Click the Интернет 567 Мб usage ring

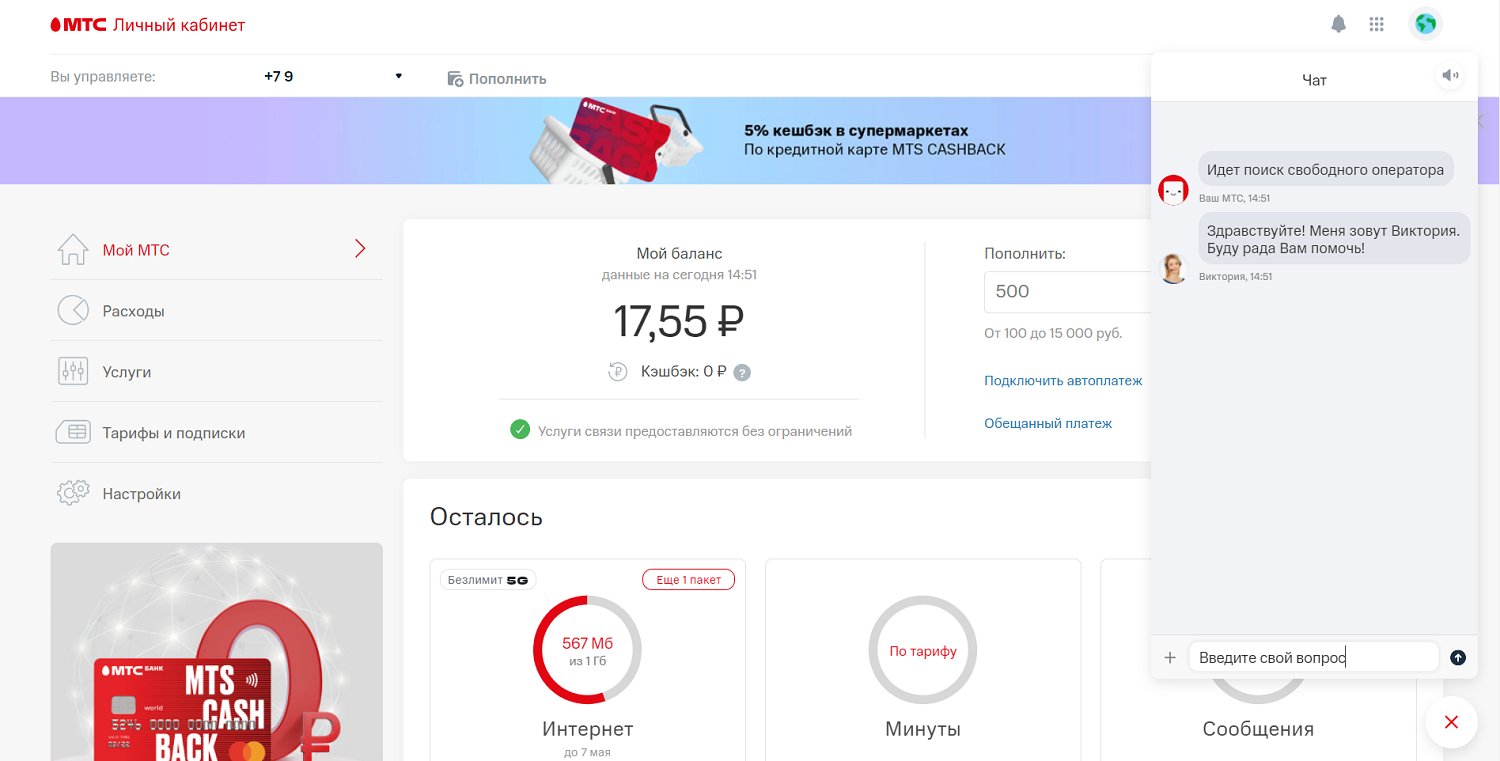coord(587,650)
